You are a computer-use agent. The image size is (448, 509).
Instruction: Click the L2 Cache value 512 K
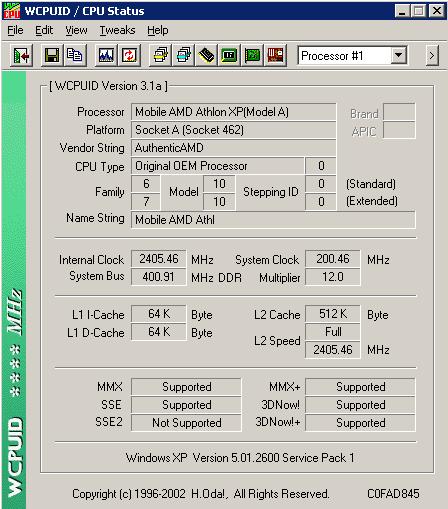click(333, 314)
